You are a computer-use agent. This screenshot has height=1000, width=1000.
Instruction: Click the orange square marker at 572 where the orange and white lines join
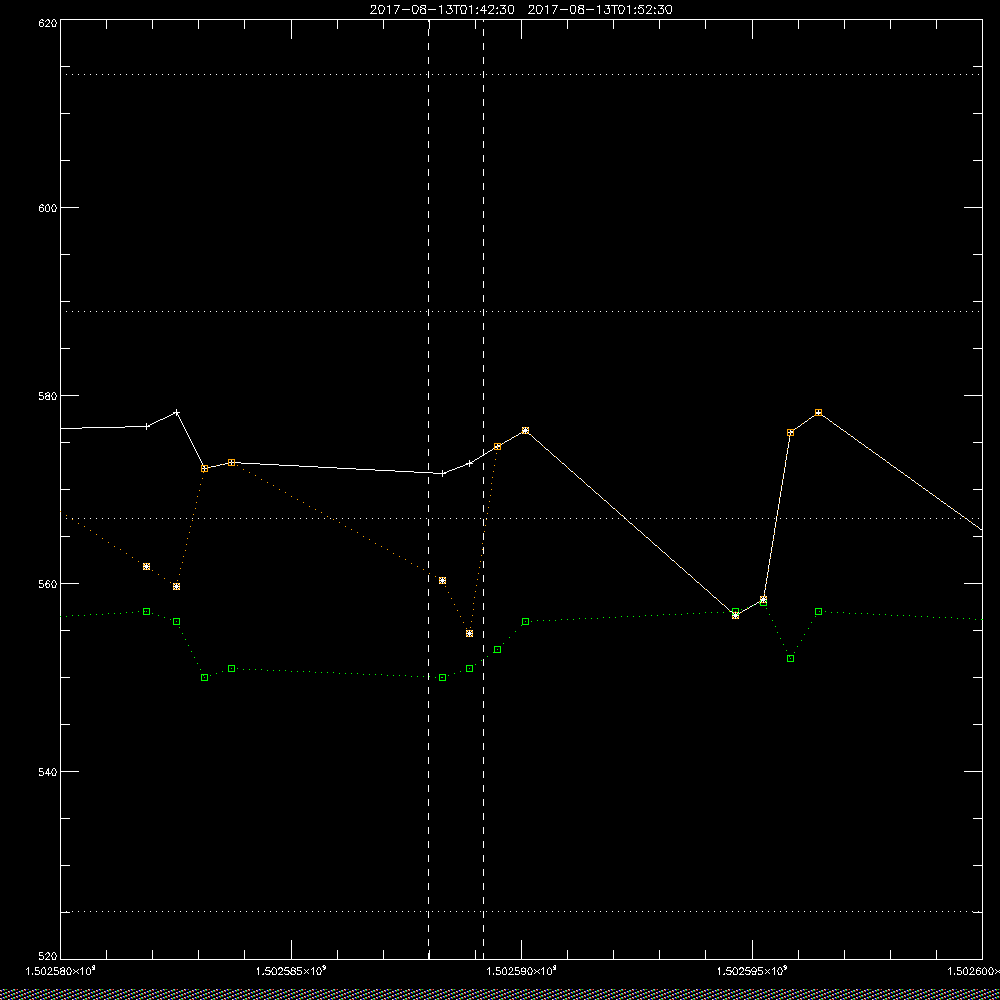click(x=205, y=468)
